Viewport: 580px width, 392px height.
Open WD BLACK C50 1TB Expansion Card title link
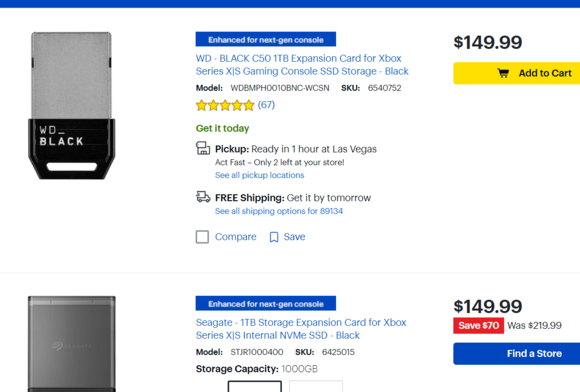[302, 65]
